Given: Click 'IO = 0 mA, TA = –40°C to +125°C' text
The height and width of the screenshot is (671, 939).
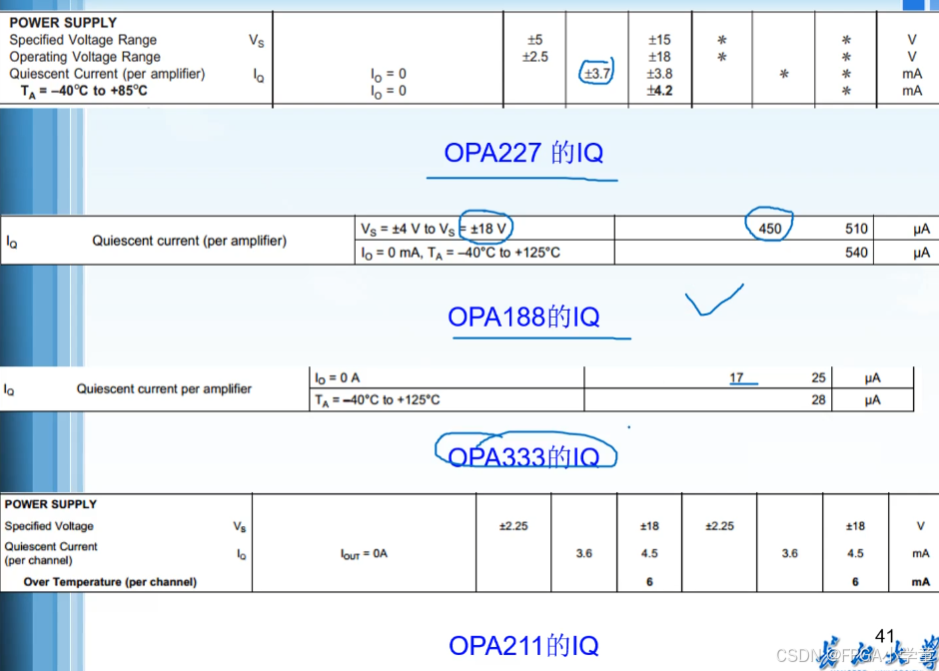Looking at the screenshot, I should (461, 253).
